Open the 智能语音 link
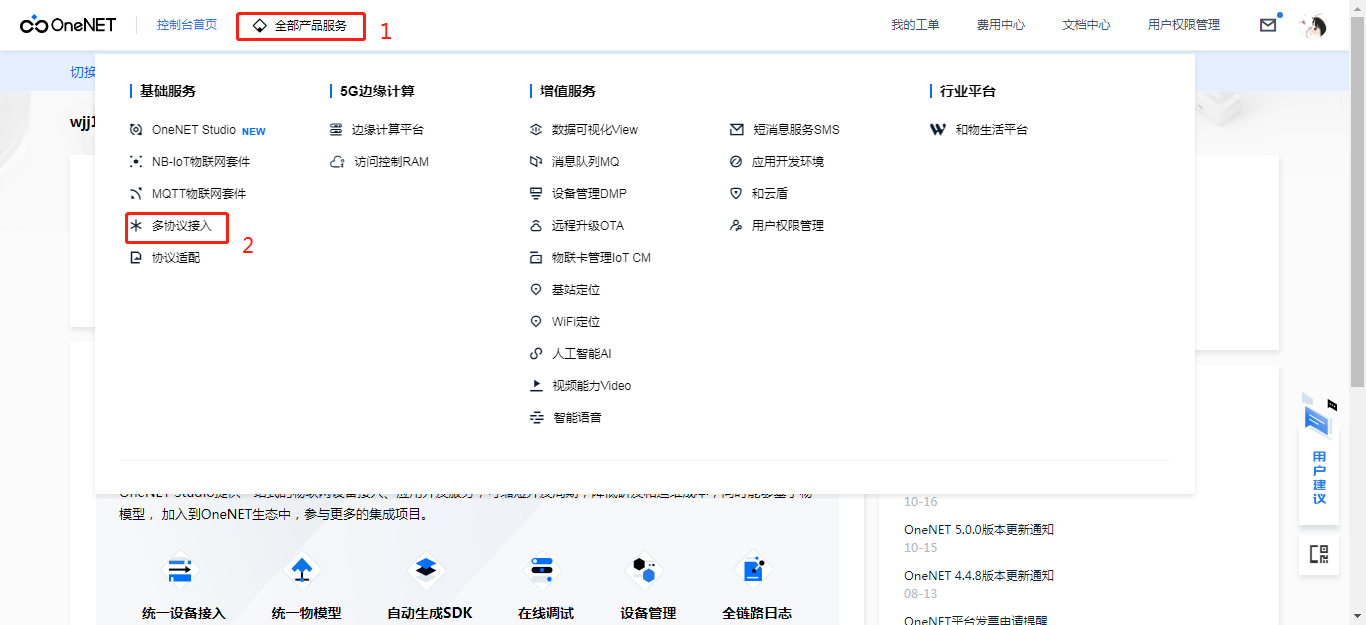This screenshot has height=625, width=1366. tap(578, 418)
